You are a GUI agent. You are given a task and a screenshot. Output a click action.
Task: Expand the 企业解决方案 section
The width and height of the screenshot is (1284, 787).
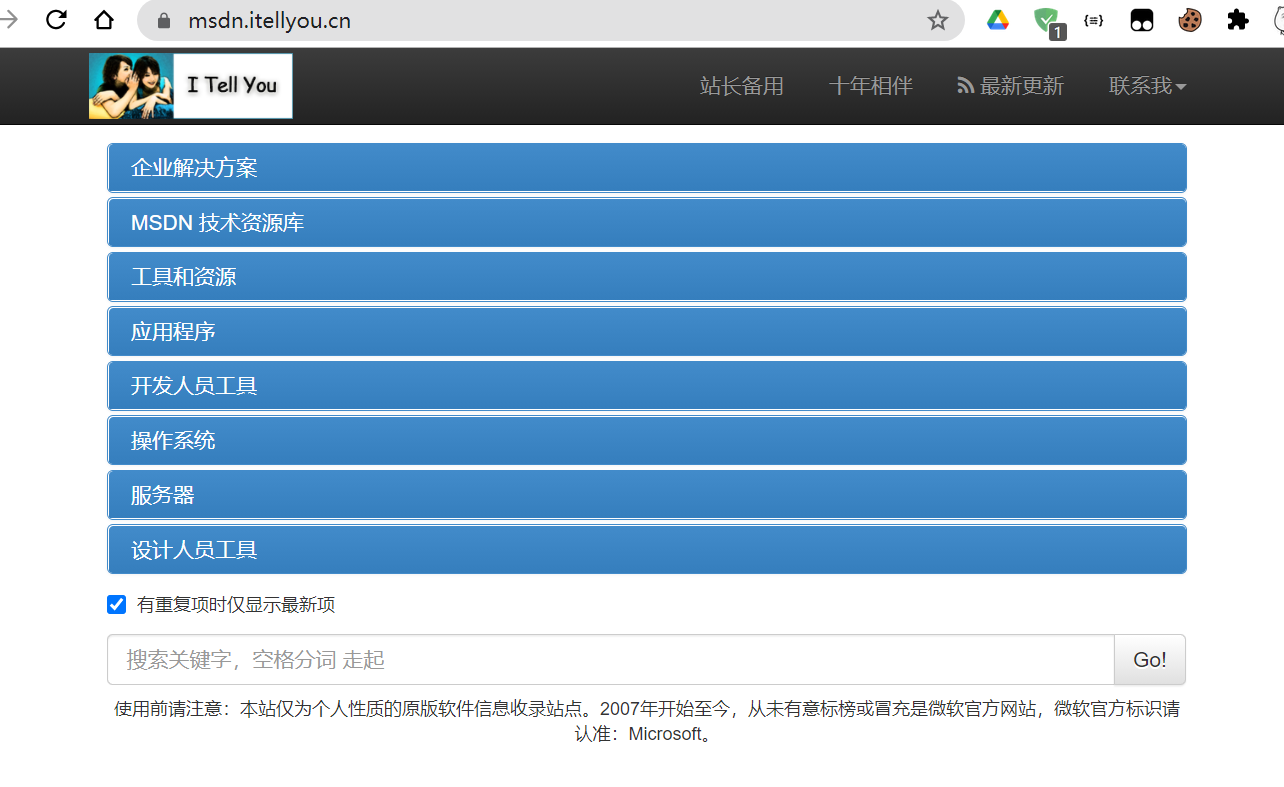pos(647,168)
